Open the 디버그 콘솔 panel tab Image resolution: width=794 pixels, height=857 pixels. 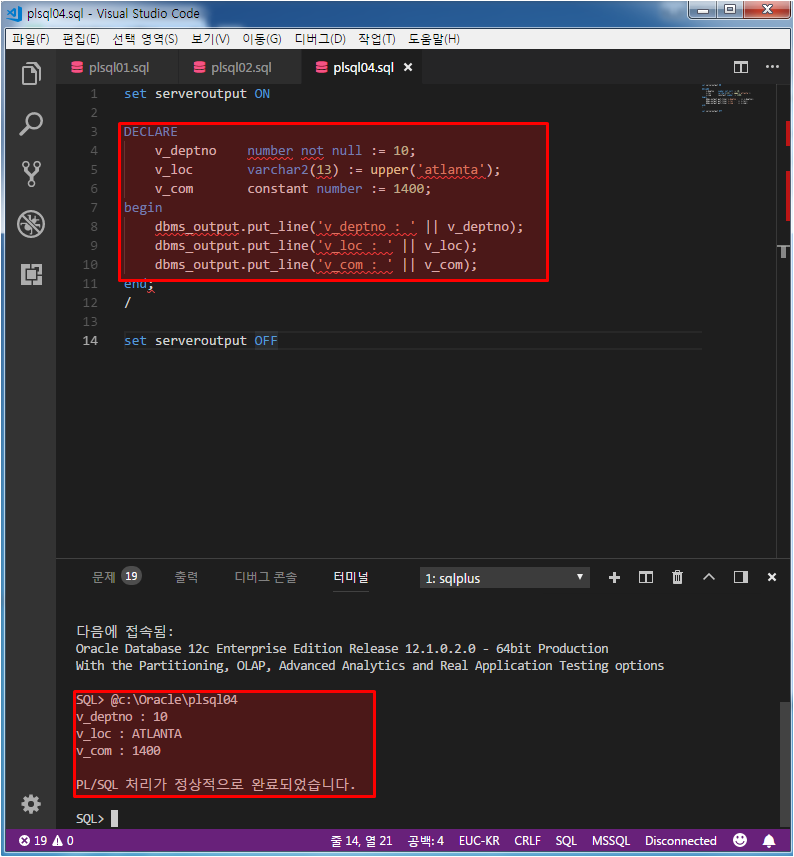pyautogui.click(x=266, y=577)
